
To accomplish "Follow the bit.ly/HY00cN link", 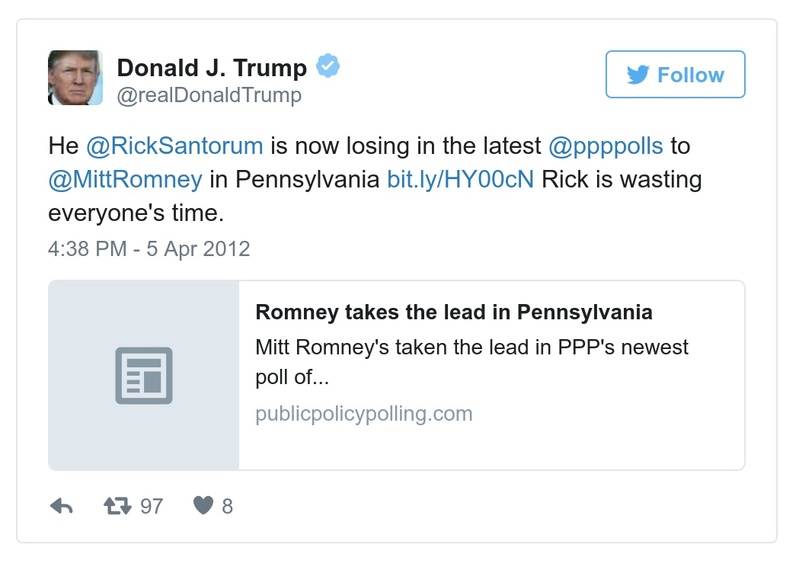I will (x=460, y=180).
